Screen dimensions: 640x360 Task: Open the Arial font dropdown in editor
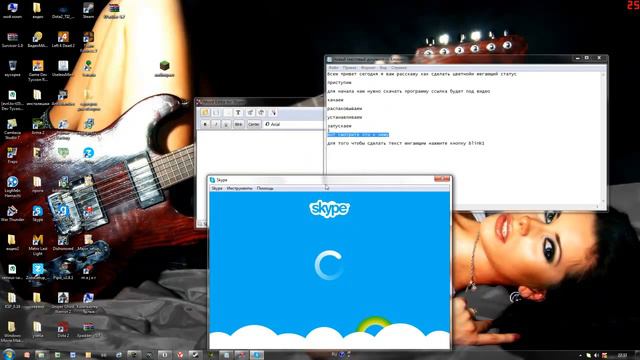coord(293,124)
